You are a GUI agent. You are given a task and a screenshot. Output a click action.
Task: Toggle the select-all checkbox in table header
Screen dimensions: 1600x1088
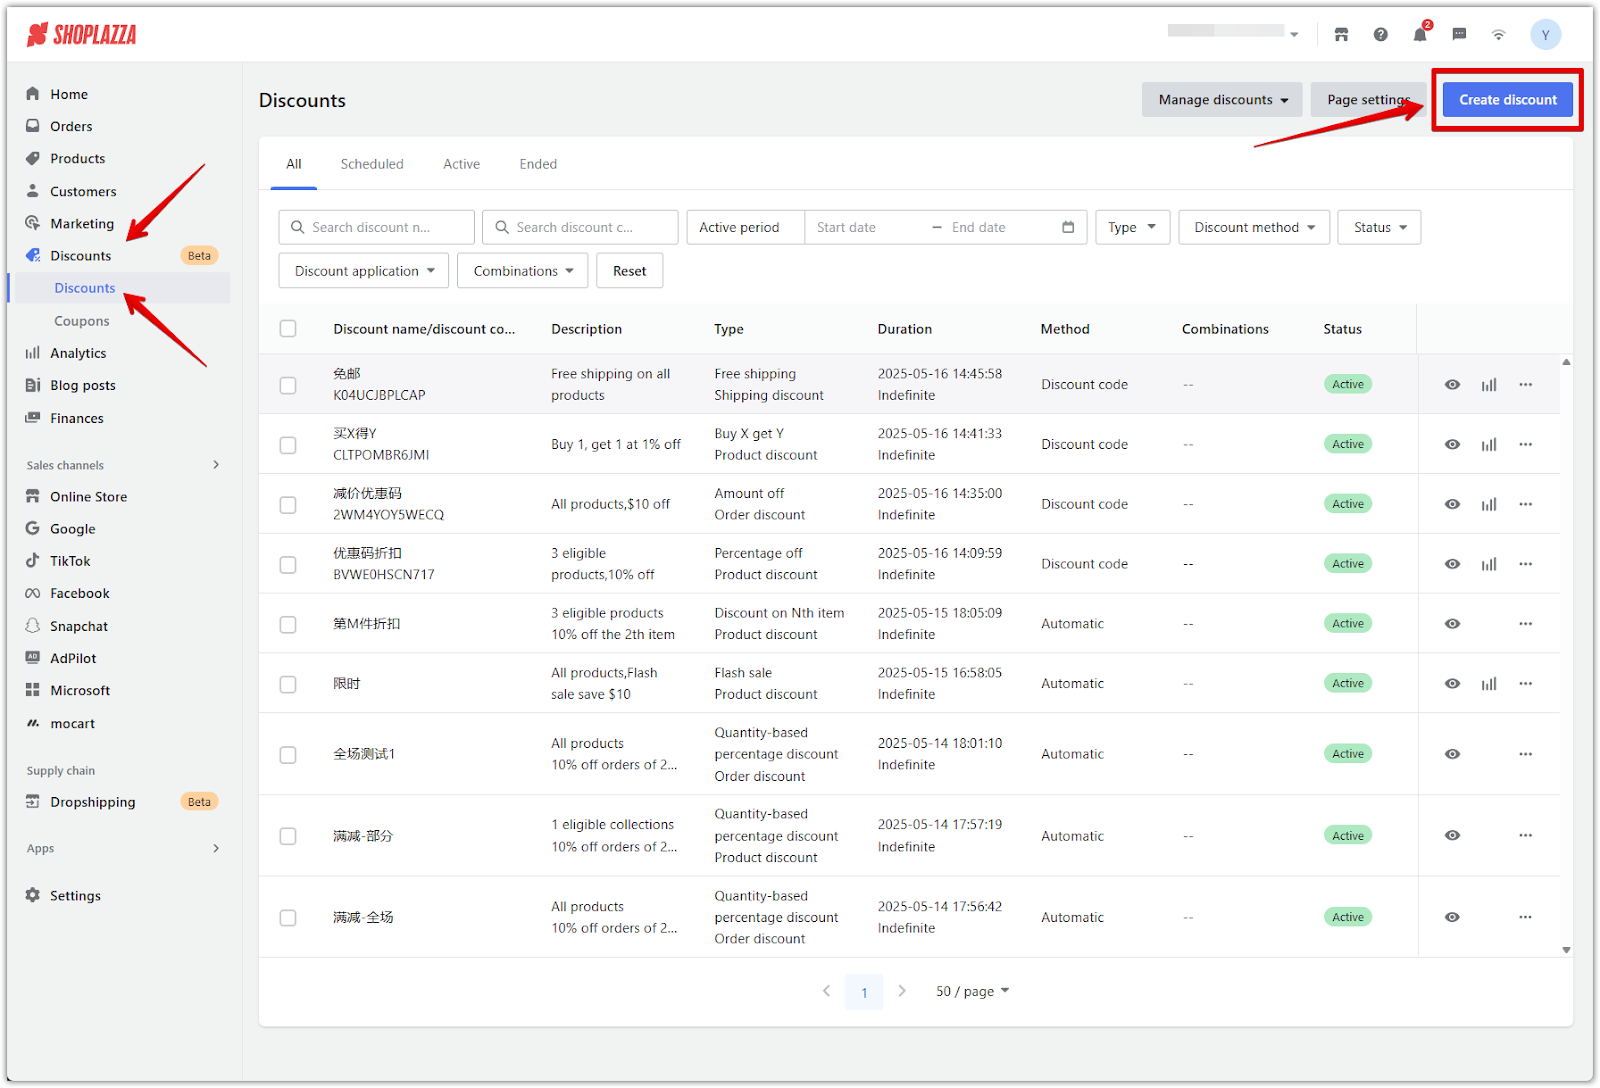[288, 329]
